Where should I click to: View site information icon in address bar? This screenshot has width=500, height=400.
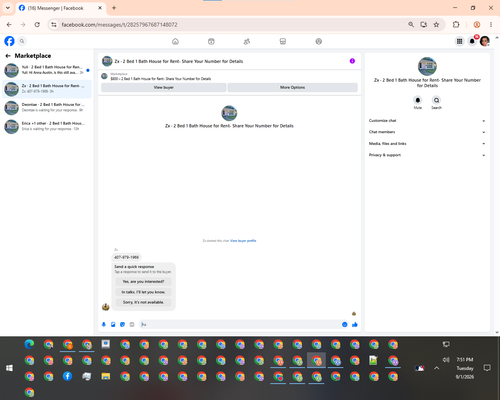[x=54, y=25]
